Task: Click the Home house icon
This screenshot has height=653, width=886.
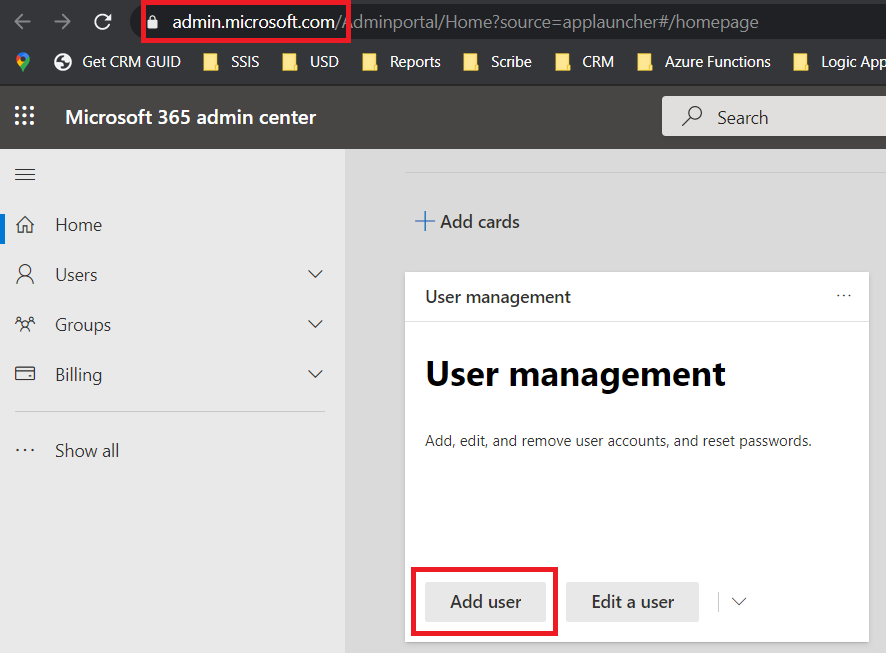Action: pyautogui.click(x=25, y=224)
